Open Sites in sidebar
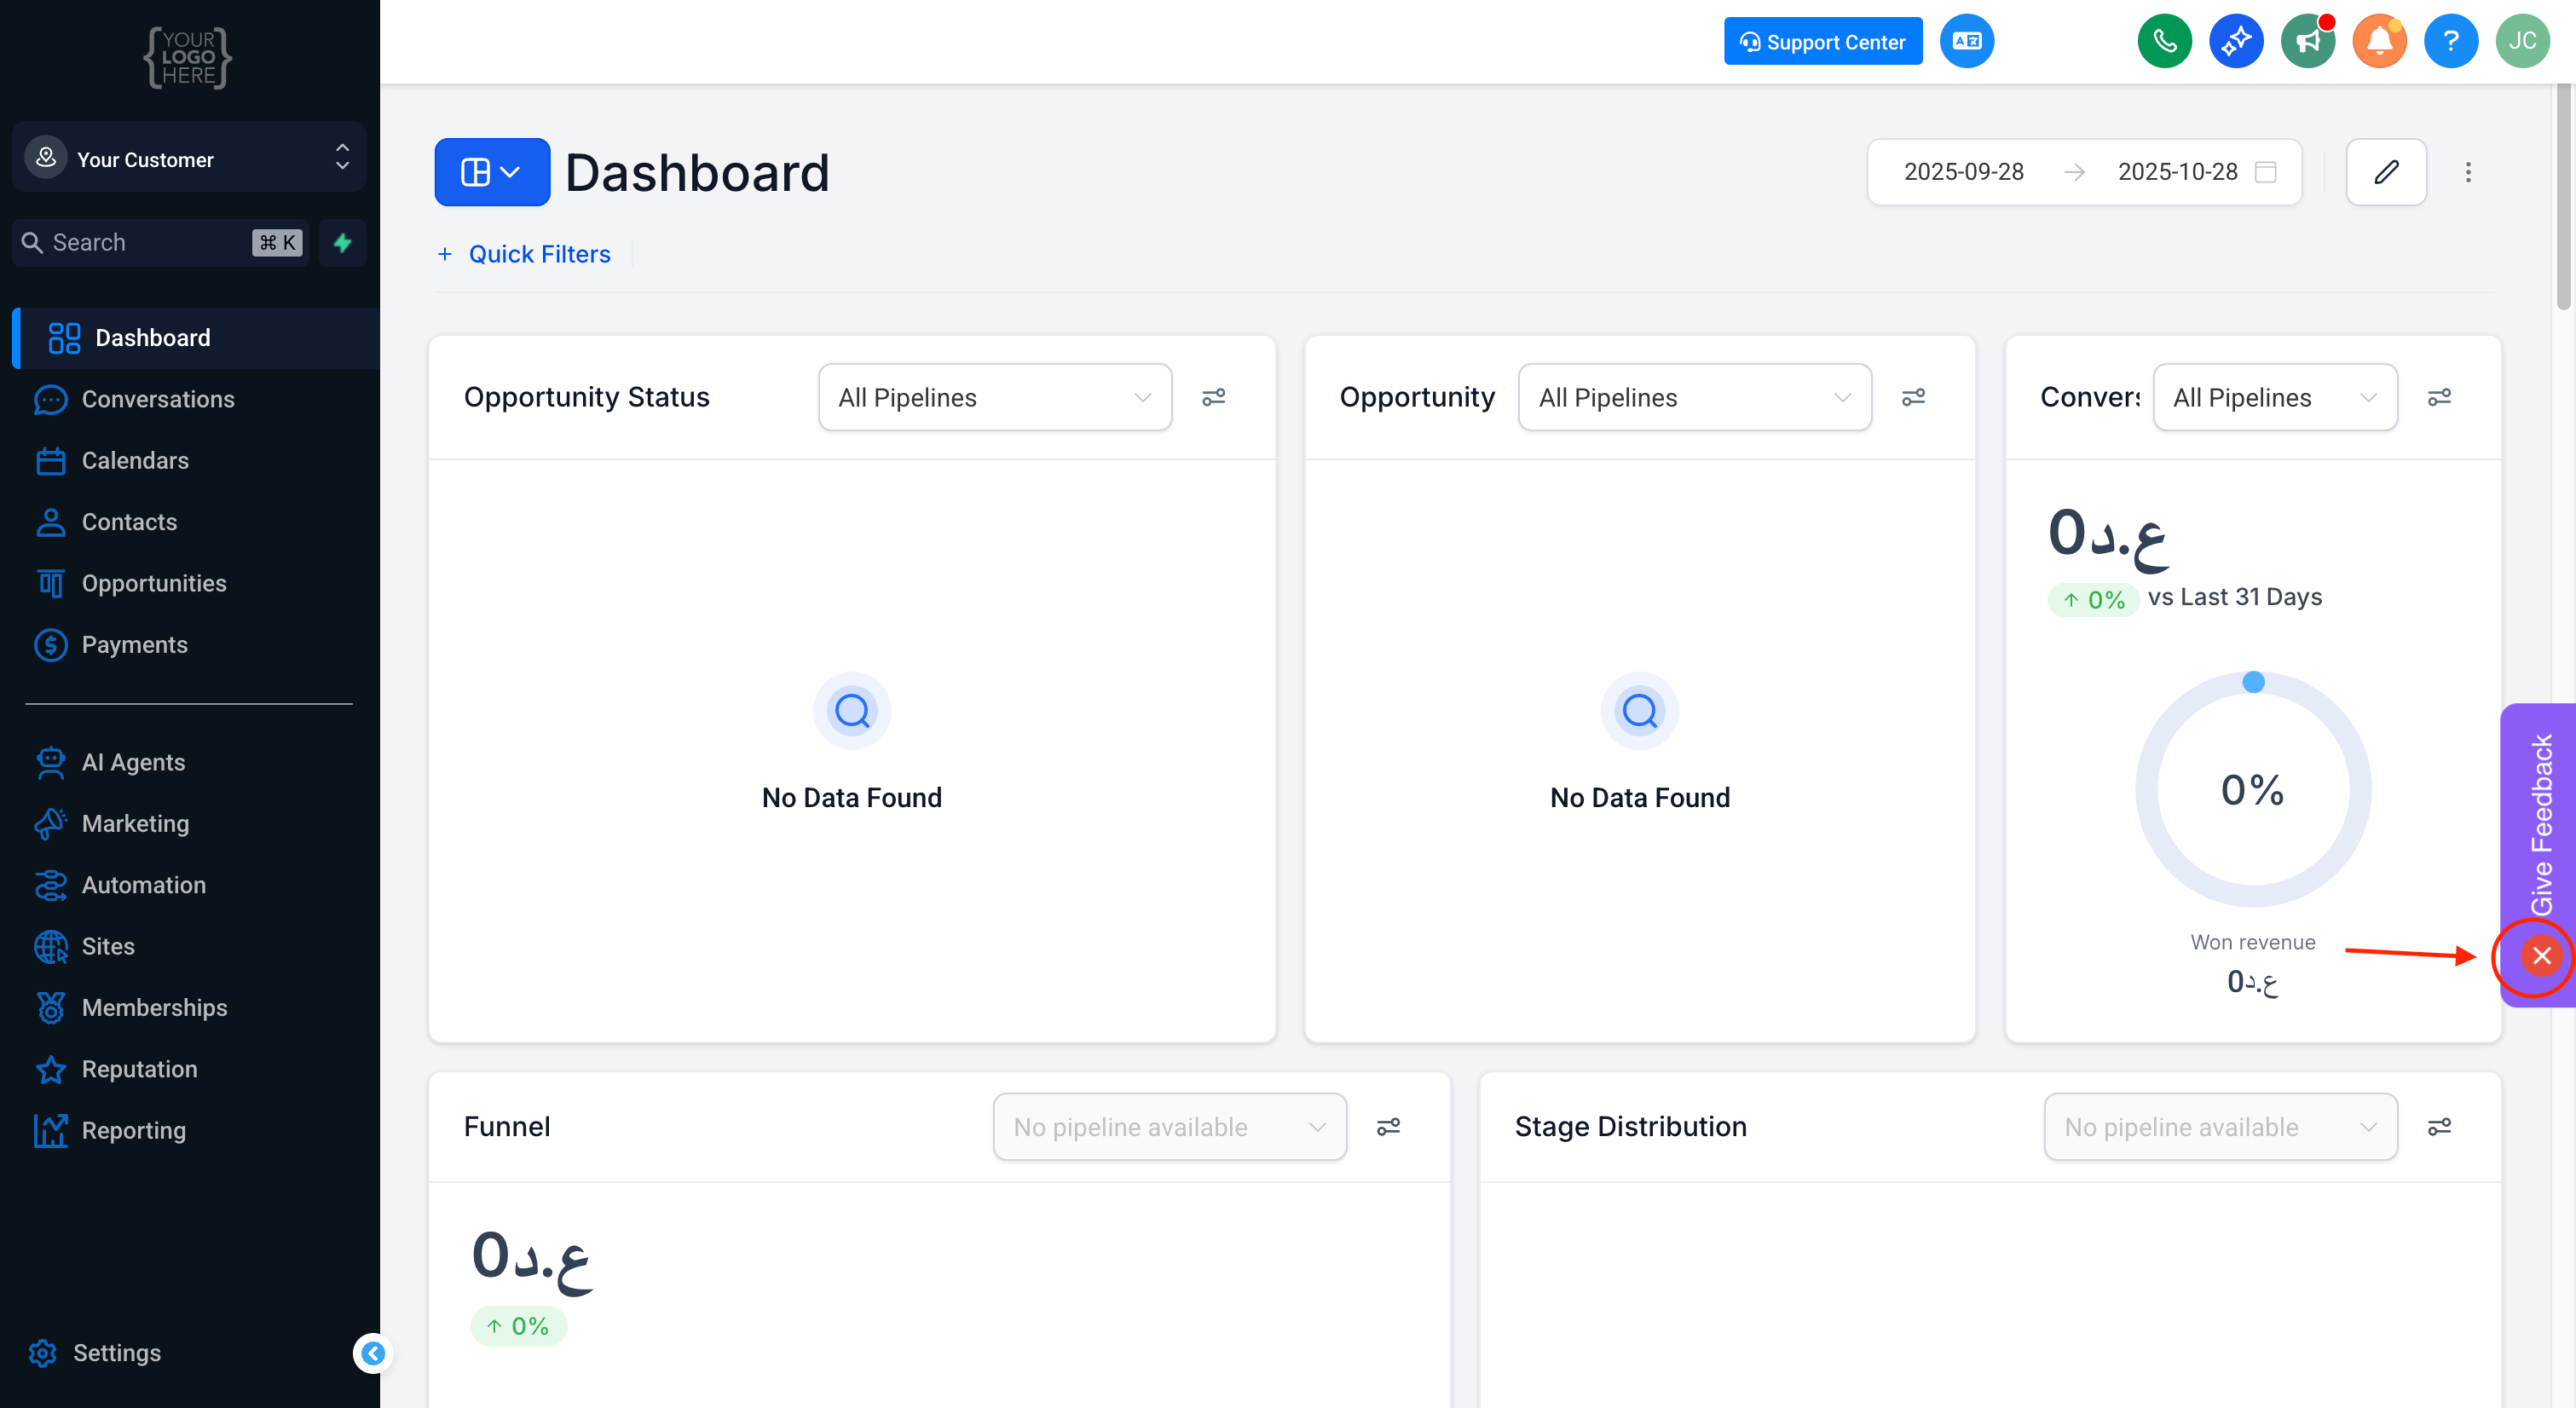 (x=108, y=946)
